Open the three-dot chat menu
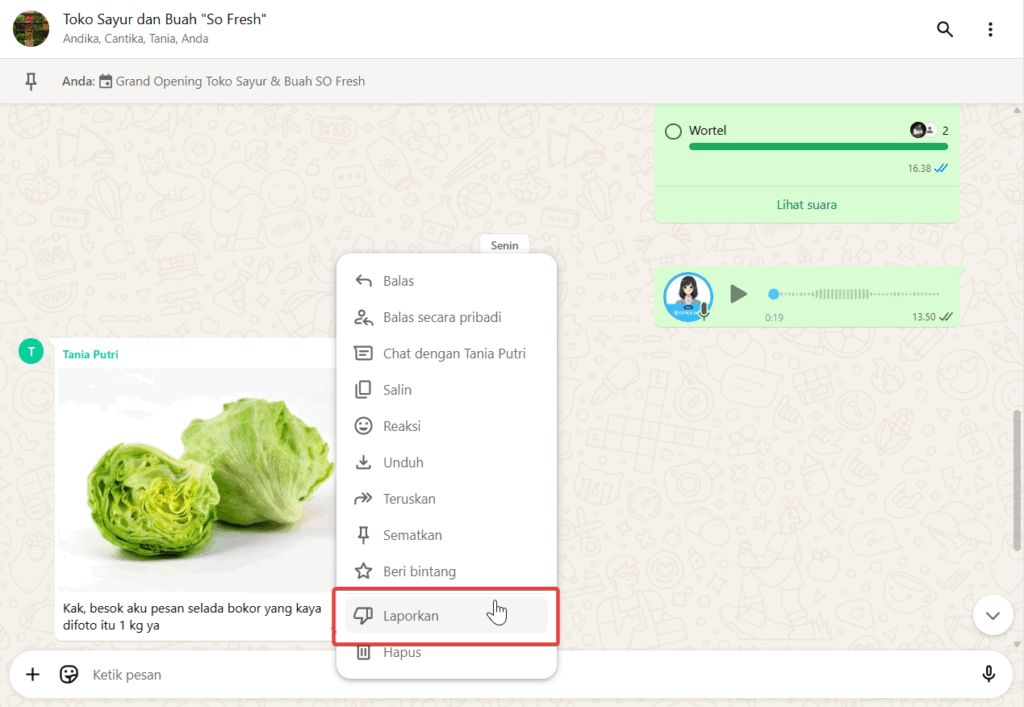1024x707 pixels. pyautogui.click(x=990, y=29)
